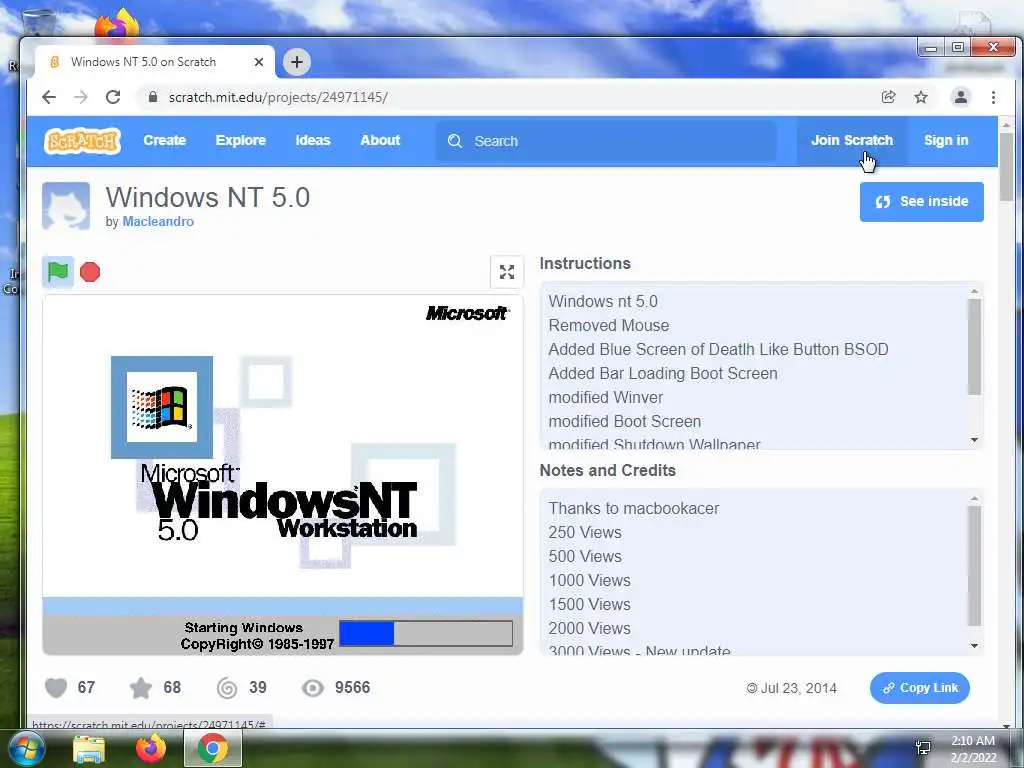Image resolution: width=1024 pixels, height=768 pixels.
Task: Open the Create menu item
Action: [x=165, y=140]
